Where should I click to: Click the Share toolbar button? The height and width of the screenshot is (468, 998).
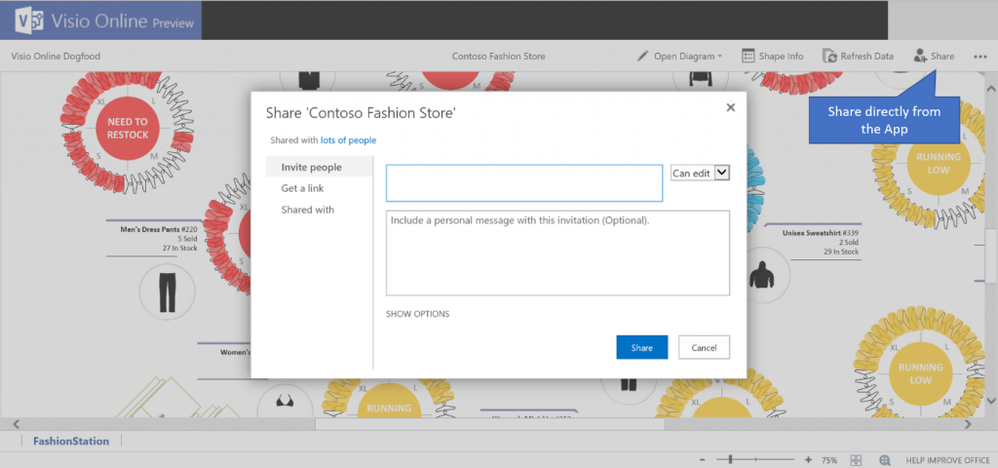point(934,56)
